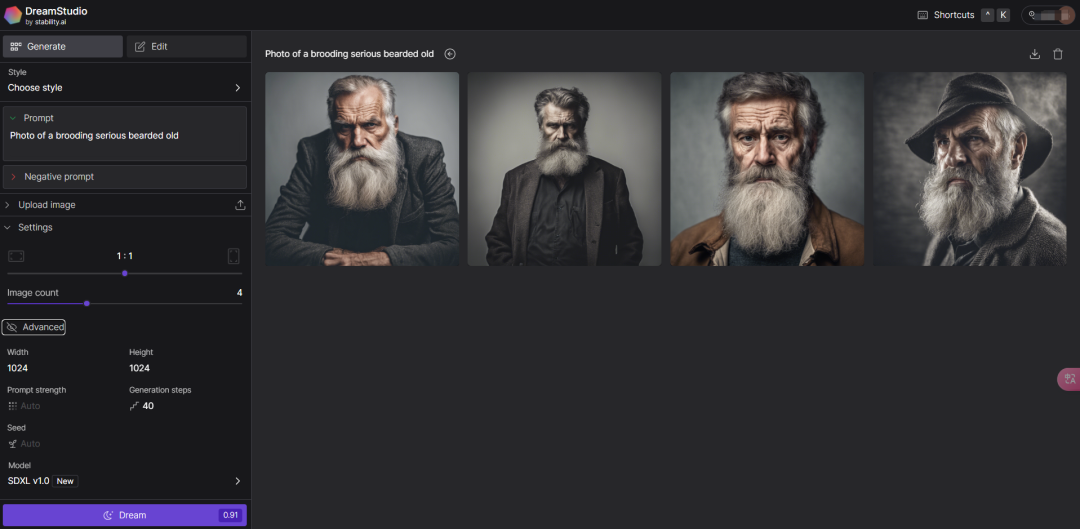Screen dimensions: 1080x529
Task: Switch to the Edit tab
Action: tap(187, 47)
